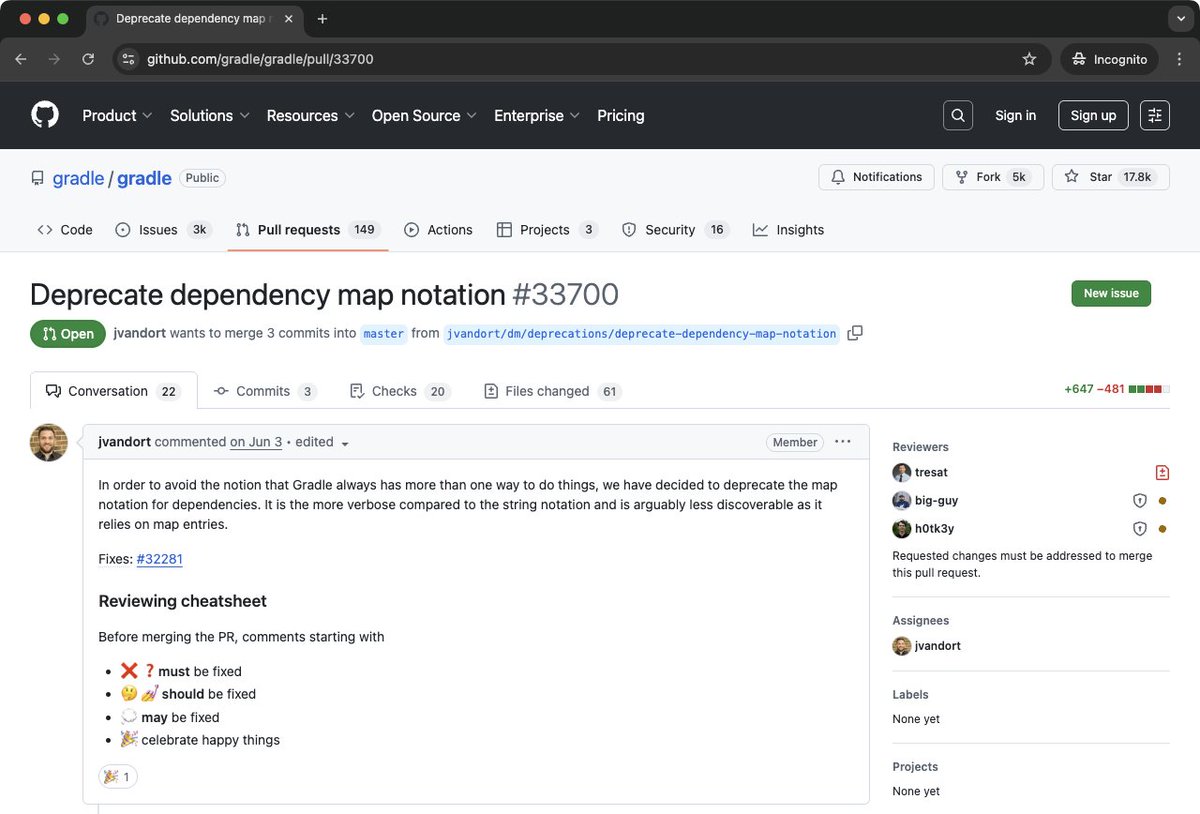1200x814 pixels.
Task: Click the Member badge on the comment
Action: 795,442
